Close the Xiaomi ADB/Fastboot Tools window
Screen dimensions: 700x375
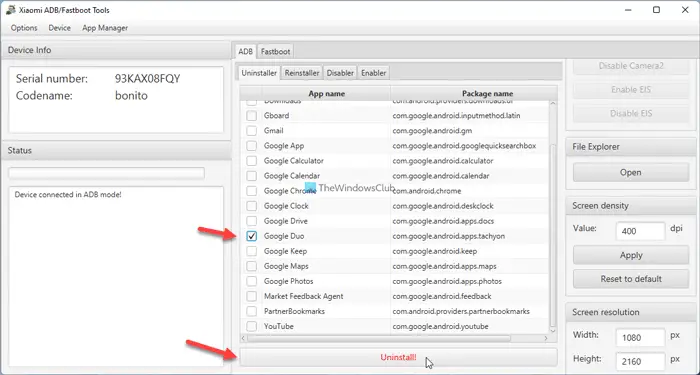(x=685, y=10)
